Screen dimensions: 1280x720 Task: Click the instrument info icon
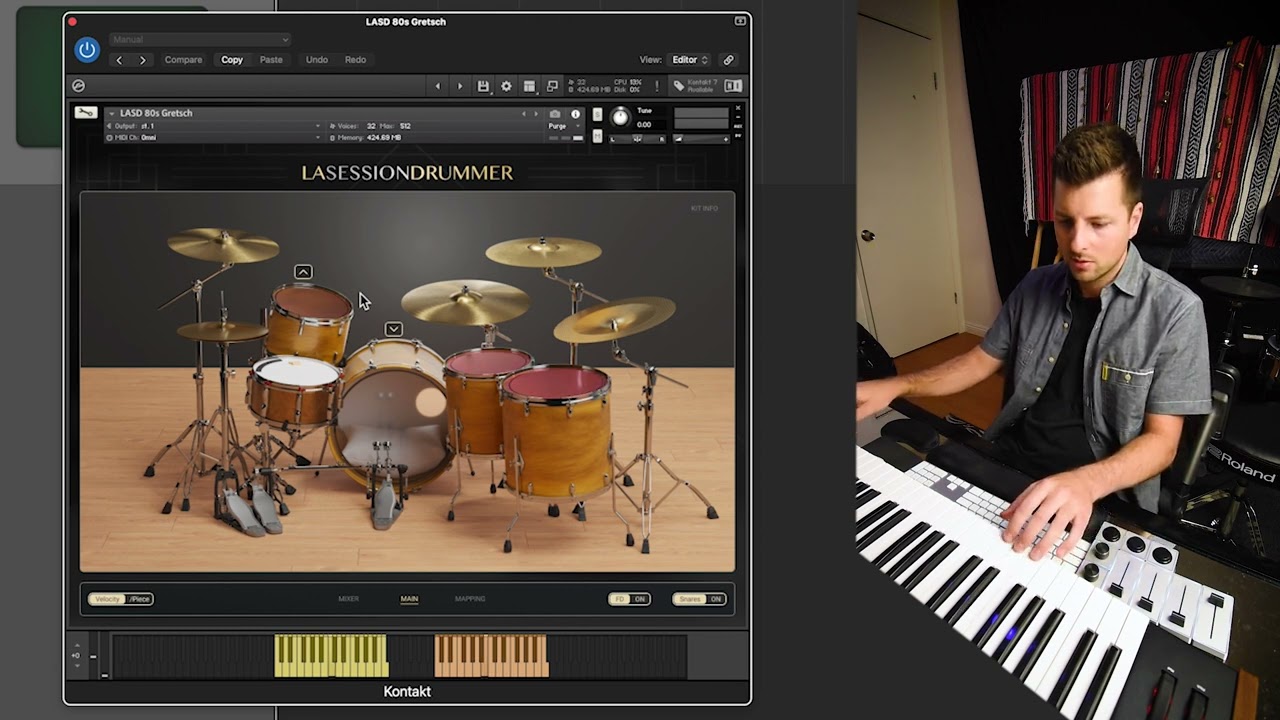pos(575,114)
